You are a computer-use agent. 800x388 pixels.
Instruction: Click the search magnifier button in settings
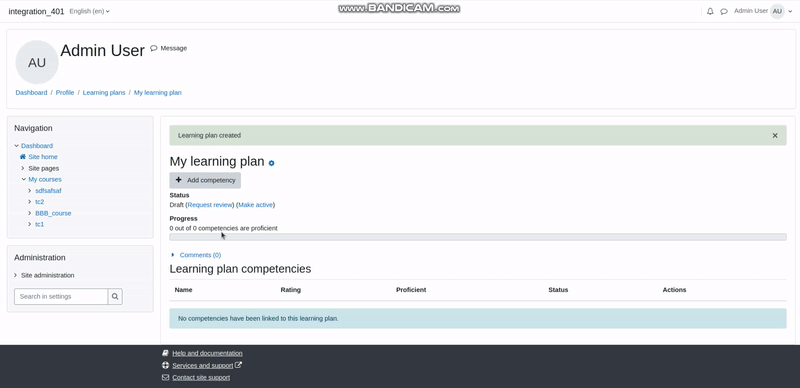(115, 297)
